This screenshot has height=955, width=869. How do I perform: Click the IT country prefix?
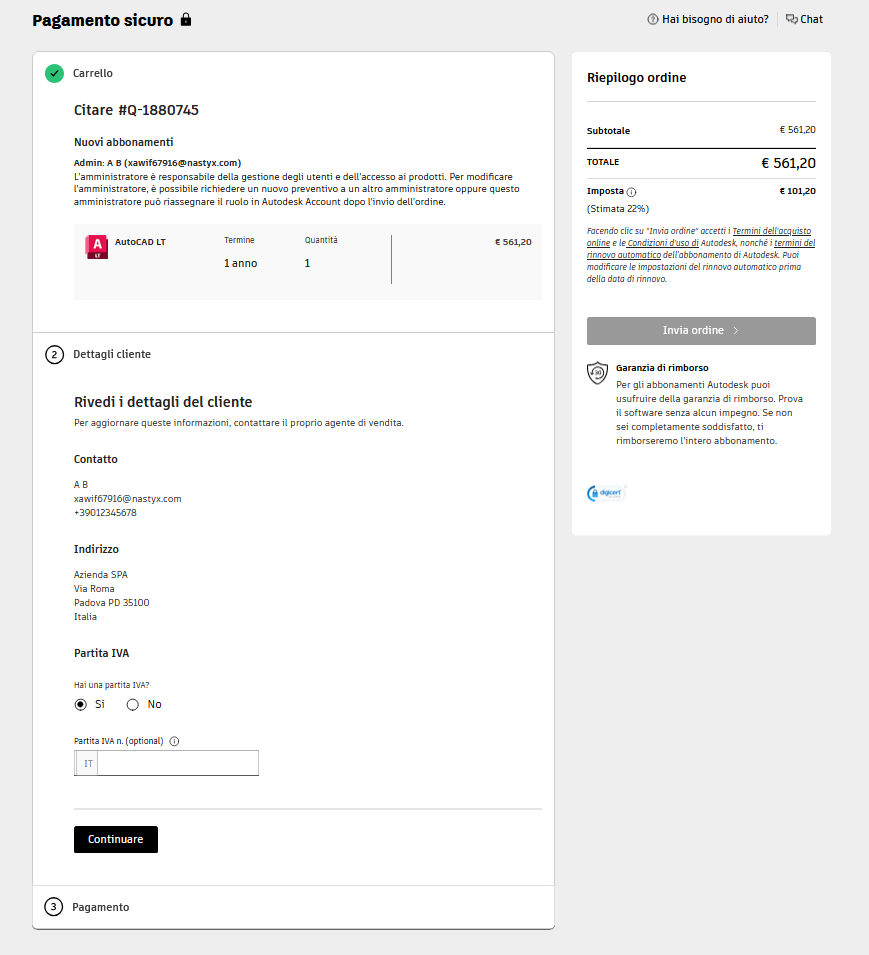pos(88,764)
